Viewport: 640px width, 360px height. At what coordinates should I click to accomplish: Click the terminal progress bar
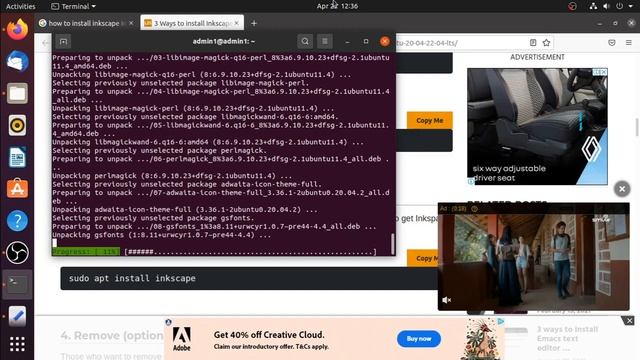214,252
